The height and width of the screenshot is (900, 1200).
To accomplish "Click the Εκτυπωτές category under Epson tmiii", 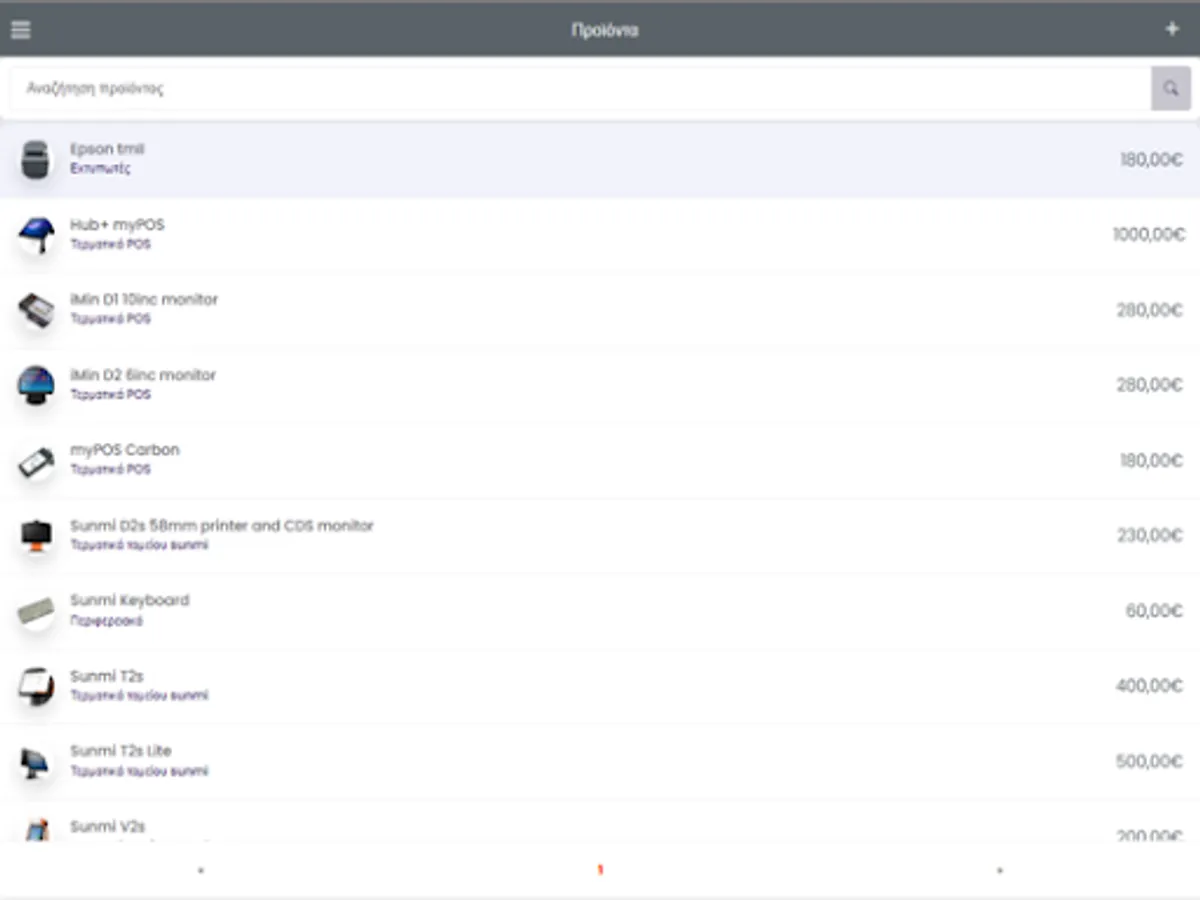I will (100, 169).
